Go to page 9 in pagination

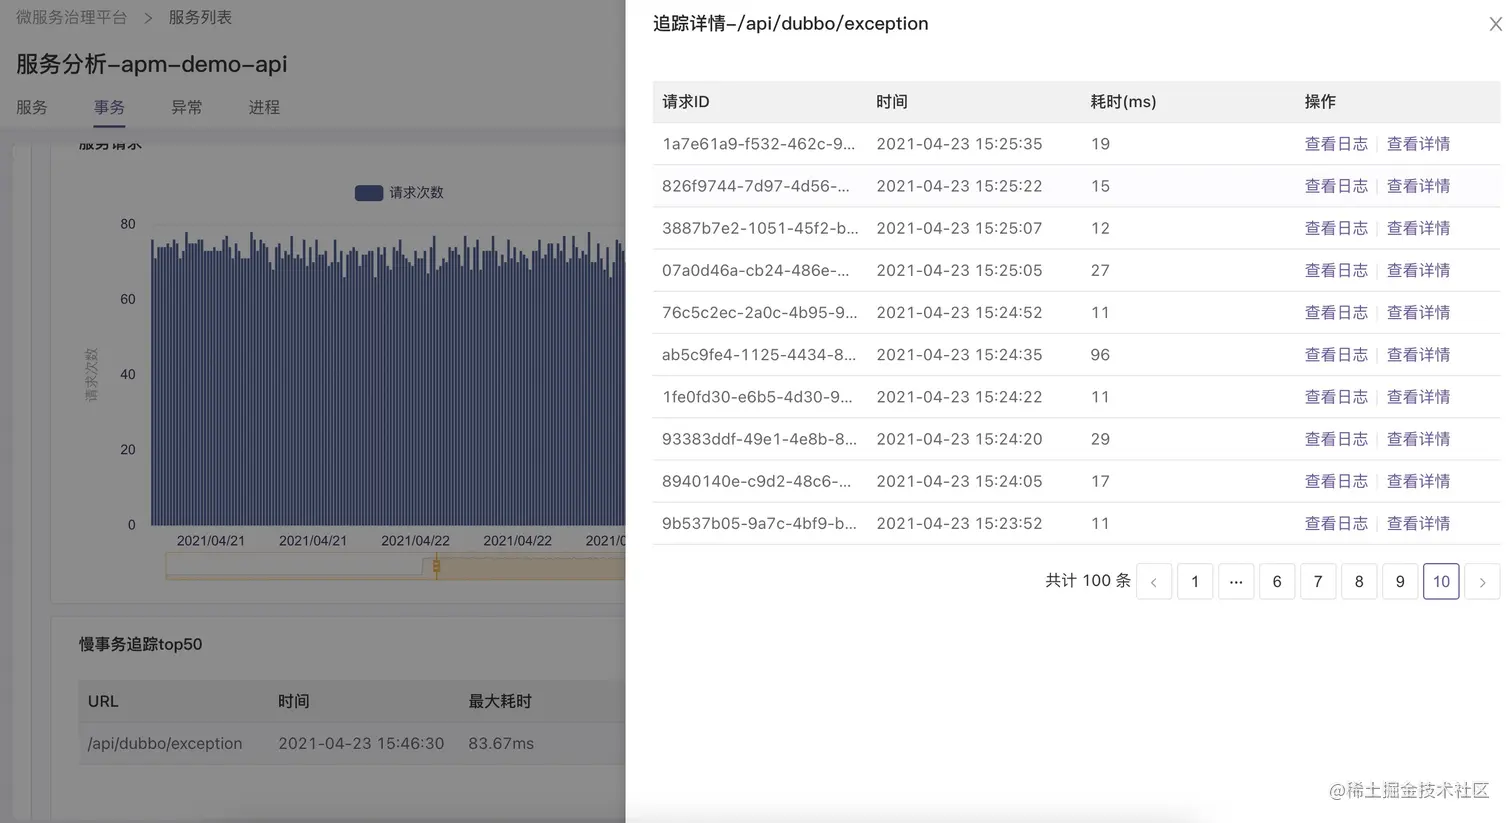(1400, 582)
